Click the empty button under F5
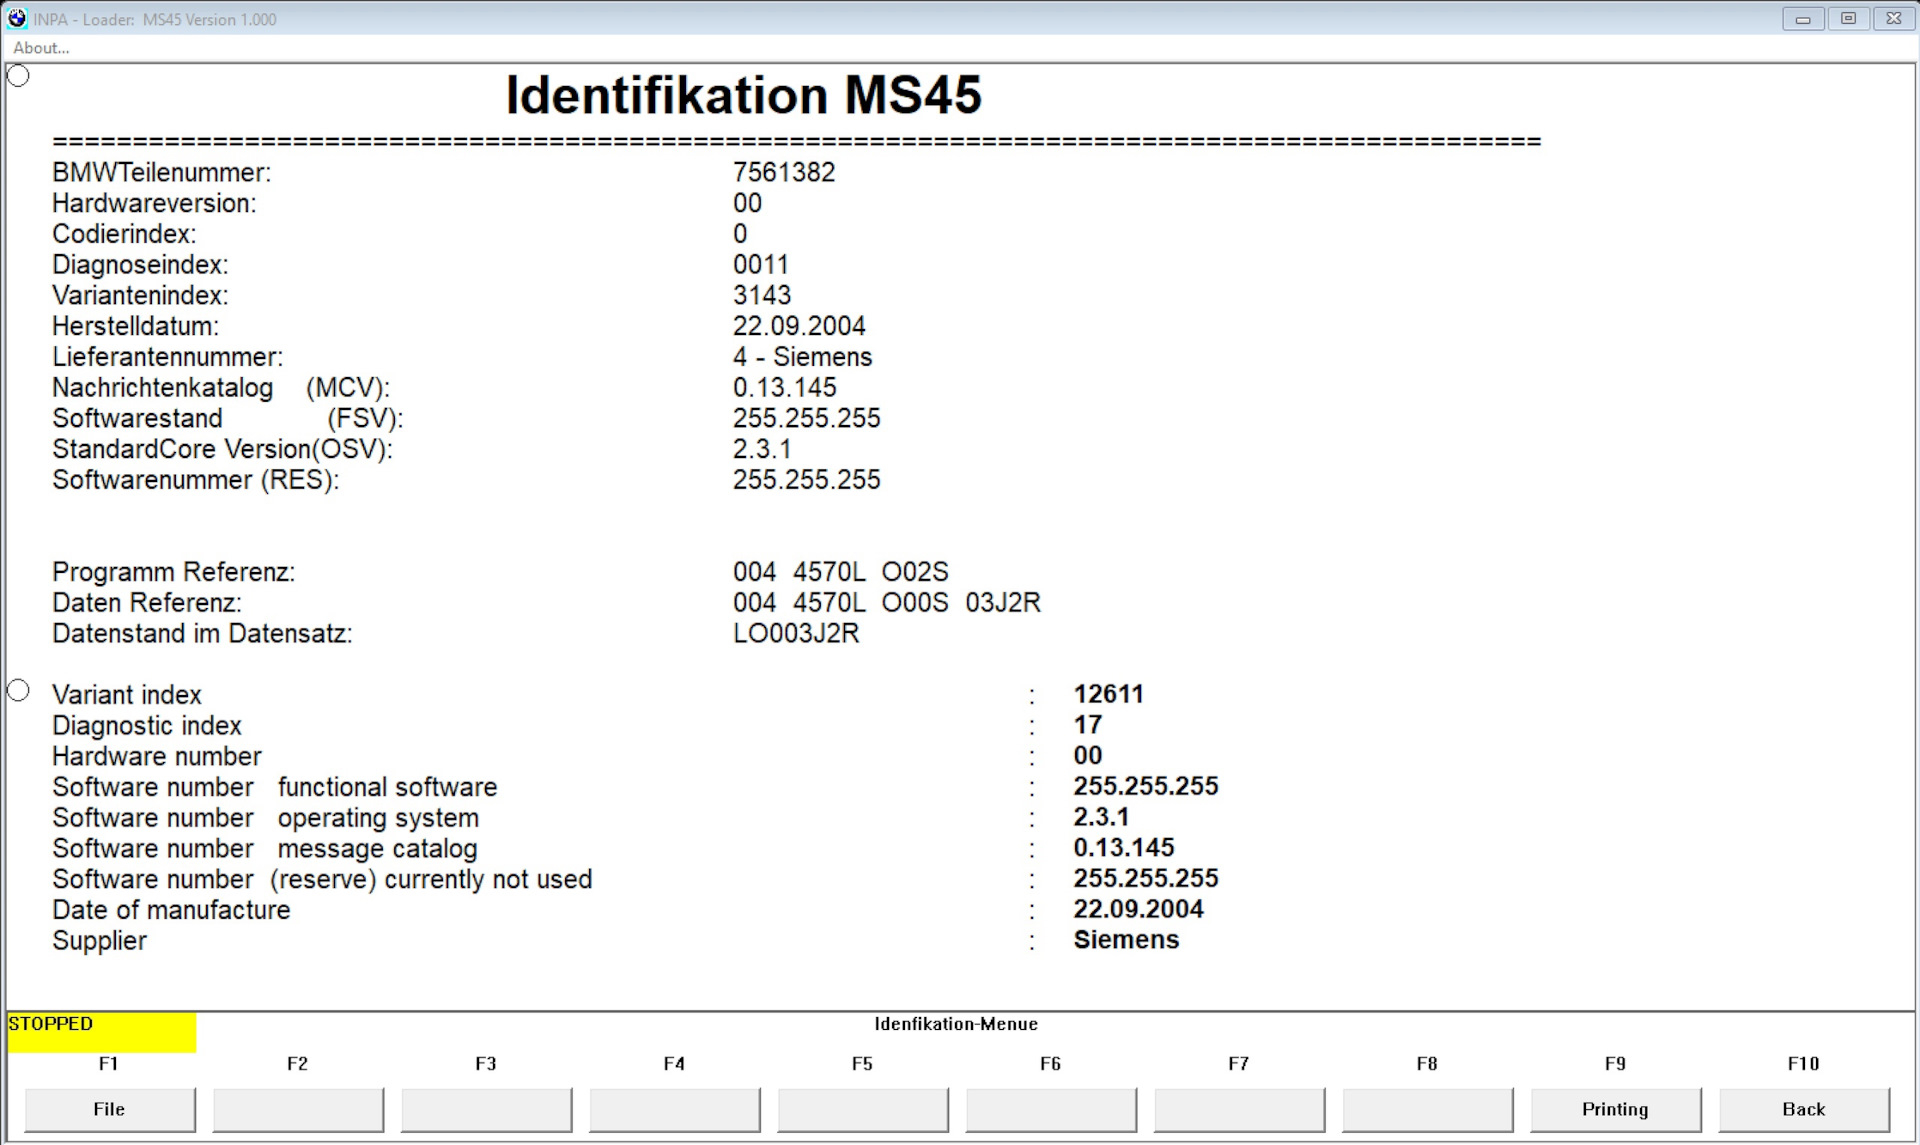This screenshot has height=1145, width=1920. pos(863,1109)
